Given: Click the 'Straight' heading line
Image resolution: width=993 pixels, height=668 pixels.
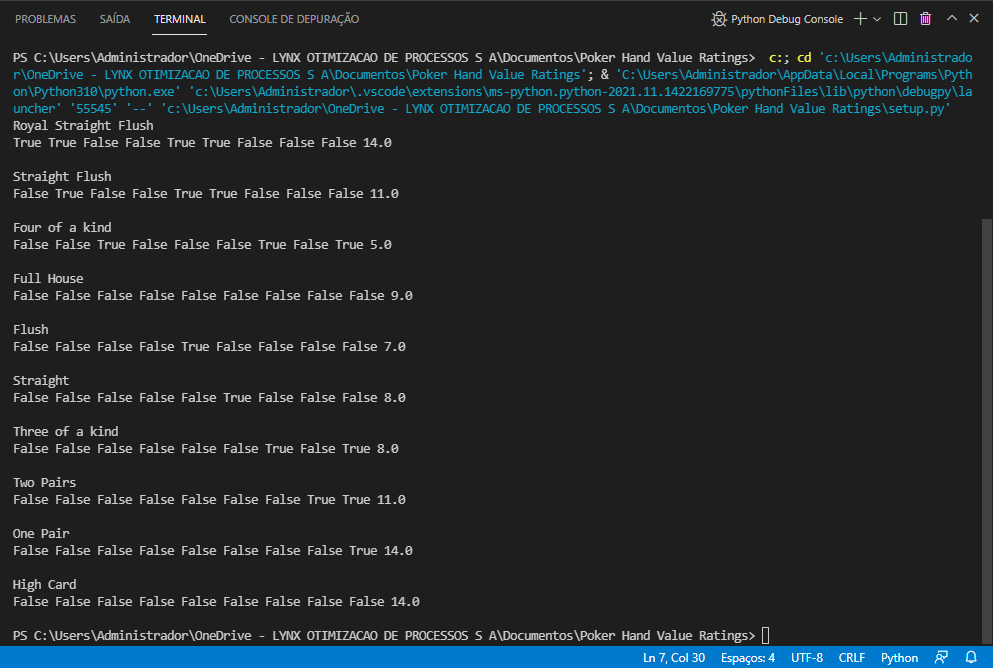Looking at the screenshot, I should tap(41, 381).
